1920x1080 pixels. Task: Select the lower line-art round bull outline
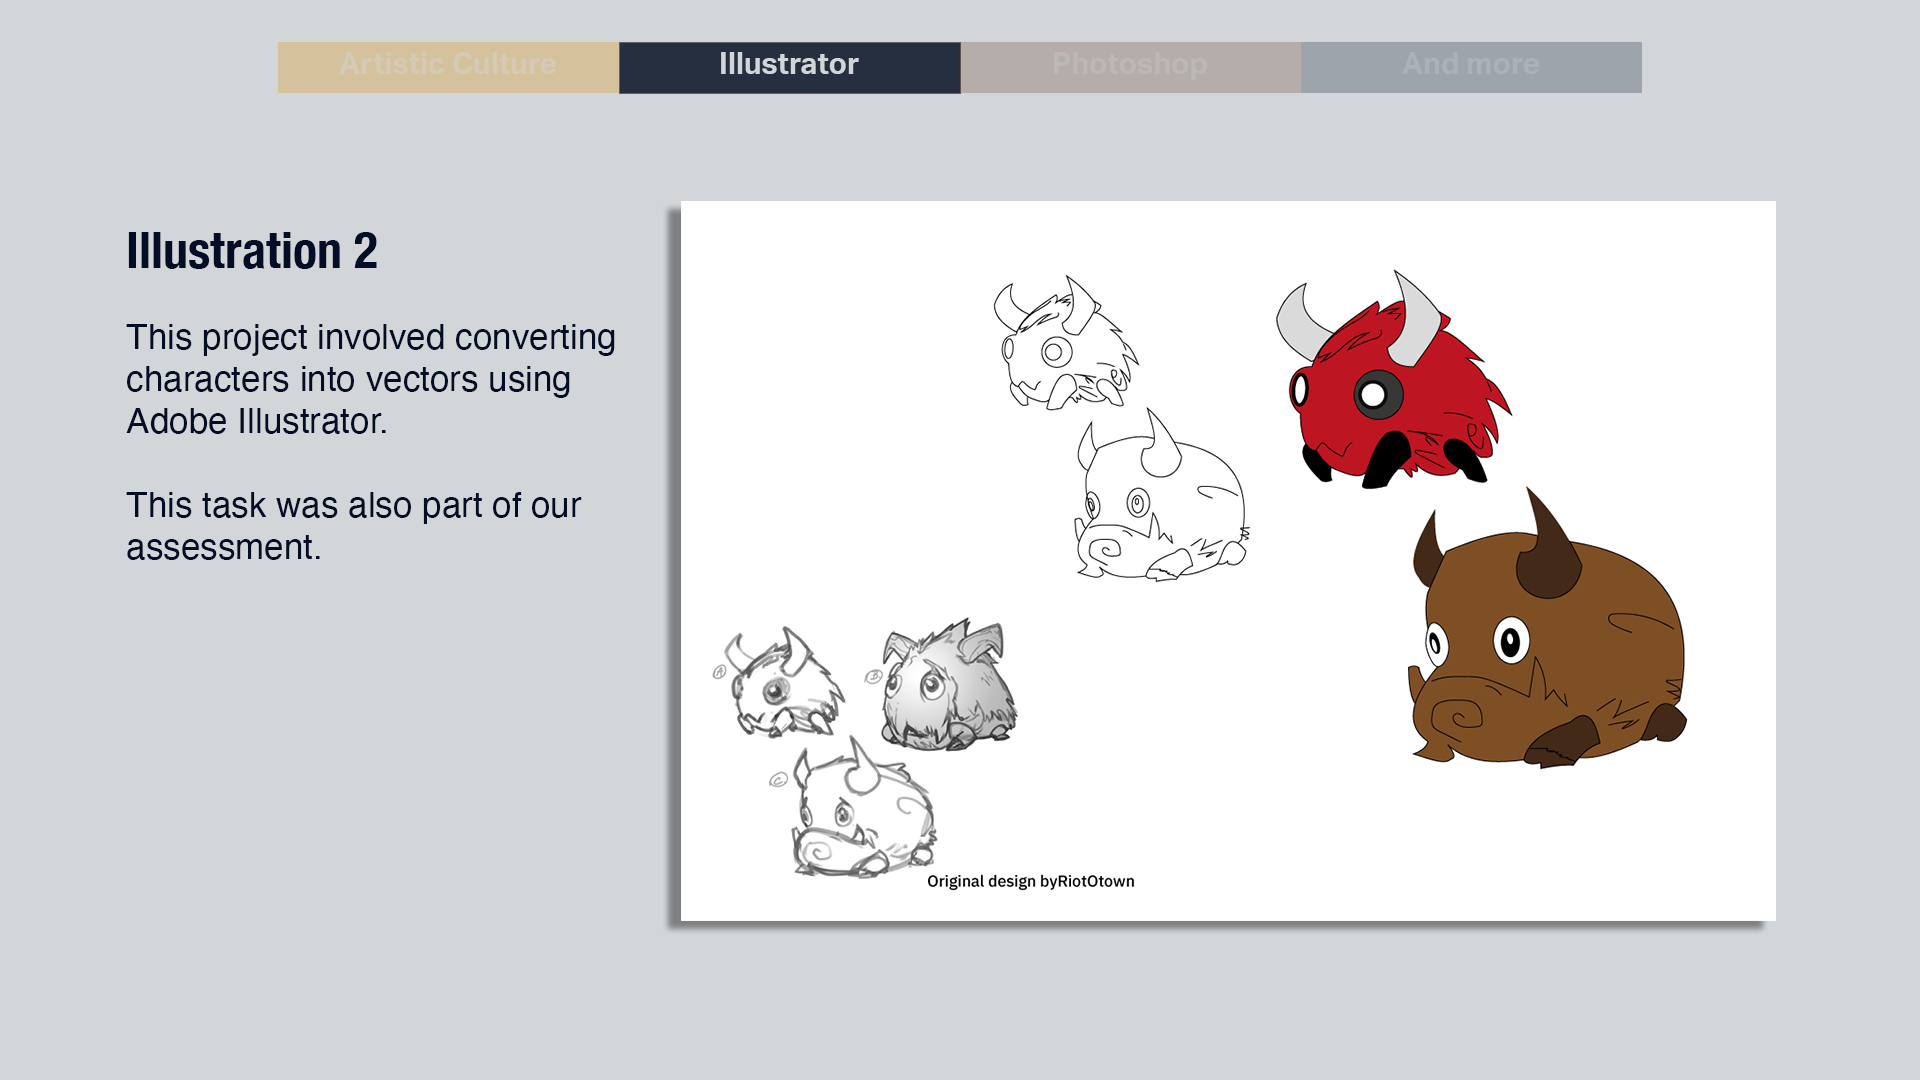click(x=1165, y=505)
